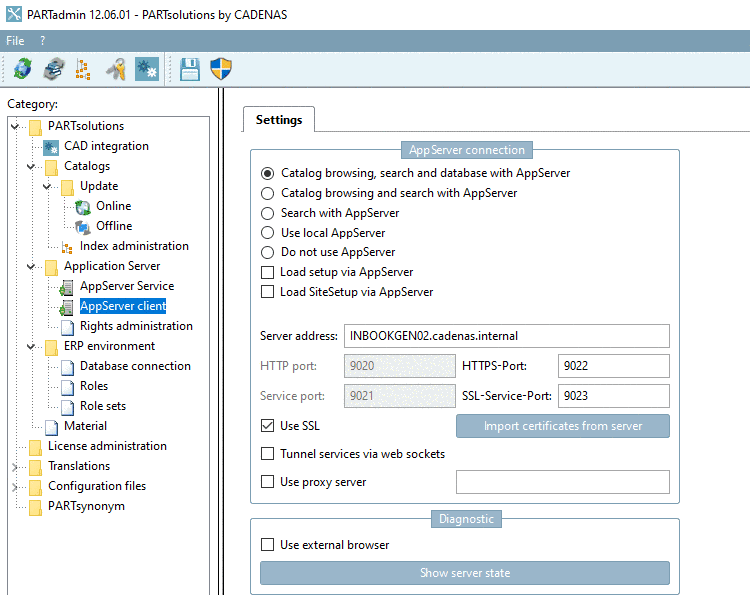Collapse the Application Server tree node
This screenshot has width=750, height=595.
point(31,266)
